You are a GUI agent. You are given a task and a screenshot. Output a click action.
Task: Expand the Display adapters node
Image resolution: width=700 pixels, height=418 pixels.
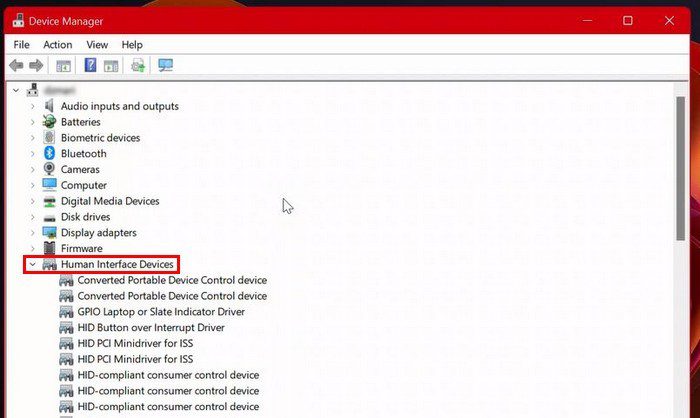coord(33,233)
